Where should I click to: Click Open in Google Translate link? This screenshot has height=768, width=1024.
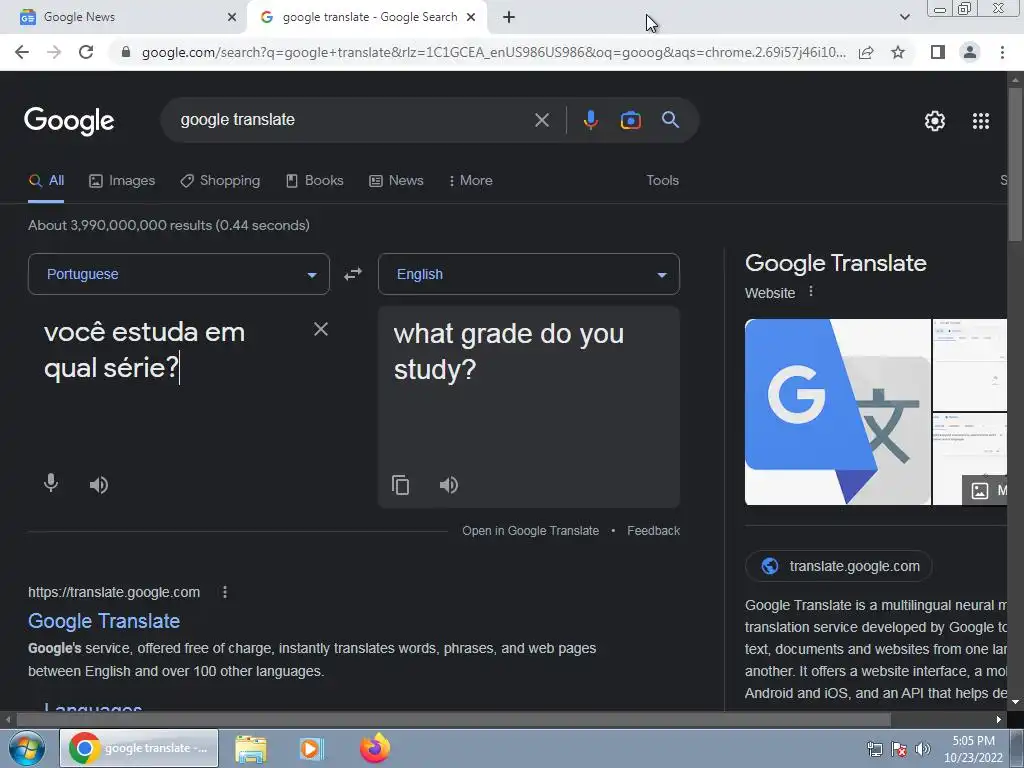(530, 531)
